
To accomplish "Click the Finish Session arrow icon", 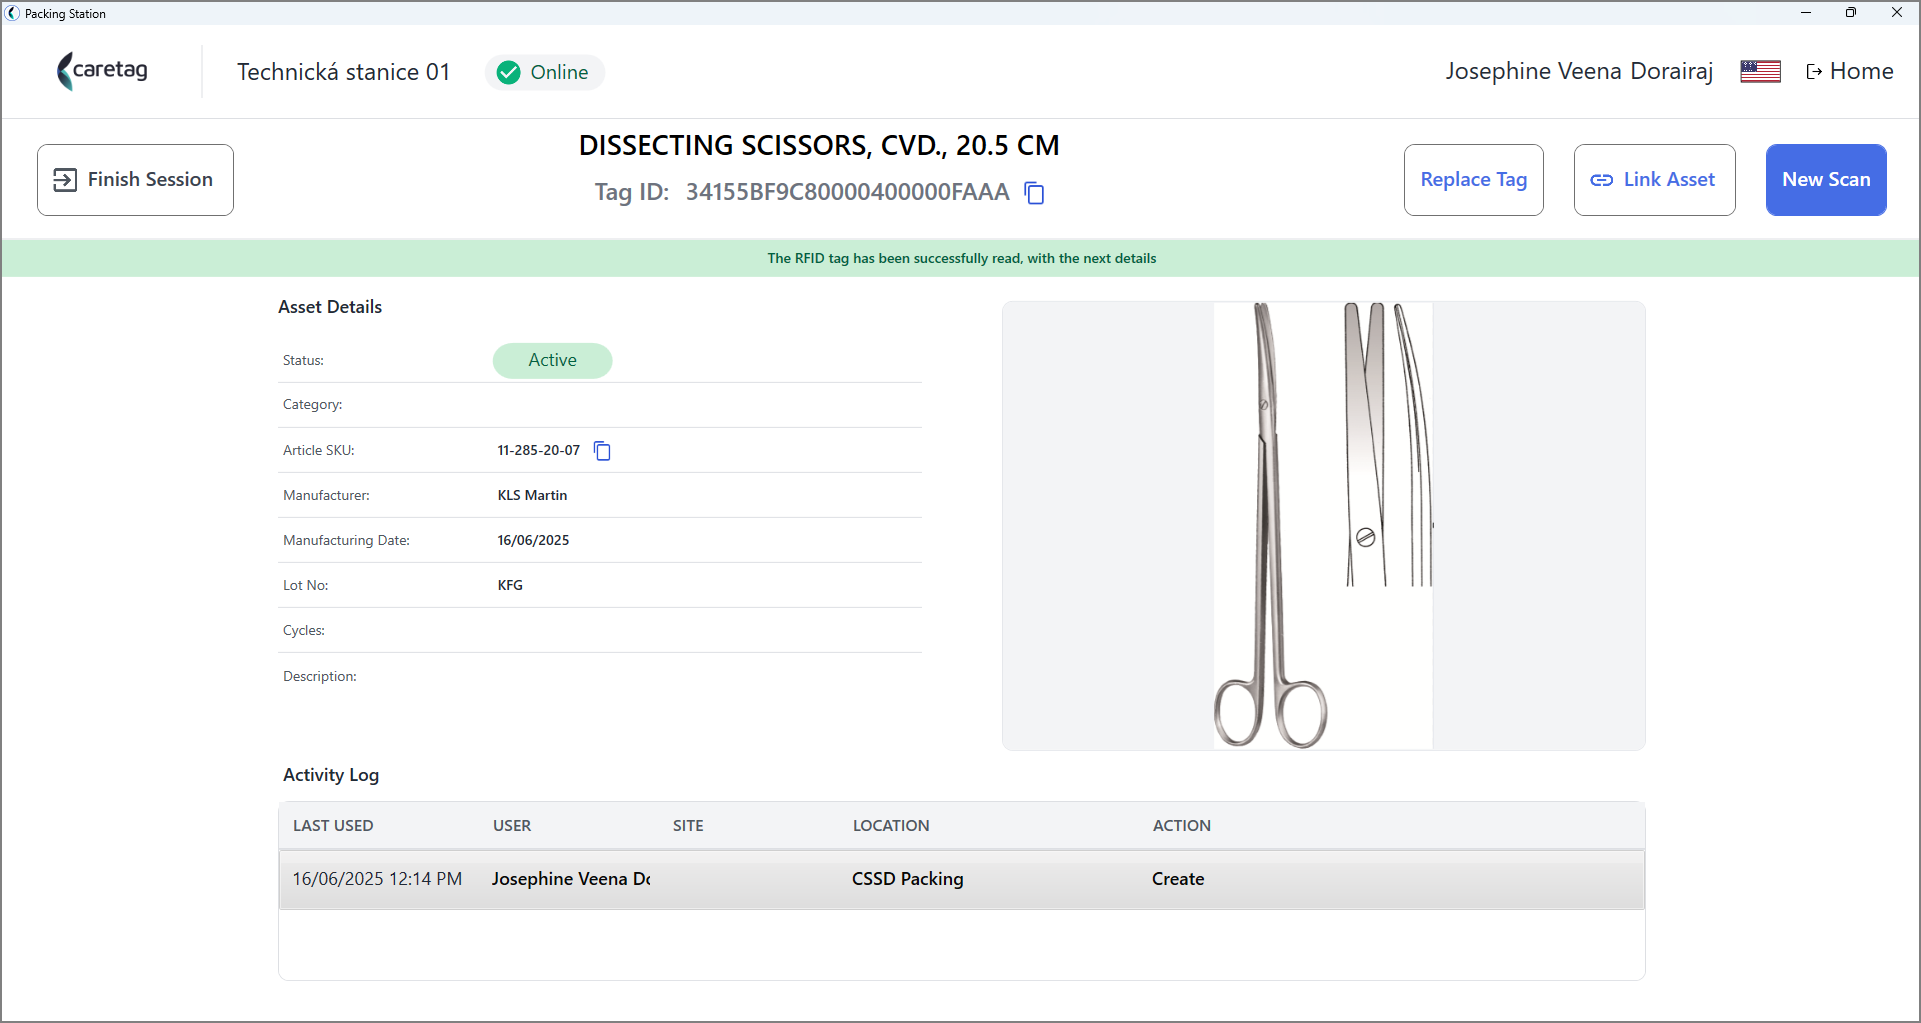I will 65,180.
